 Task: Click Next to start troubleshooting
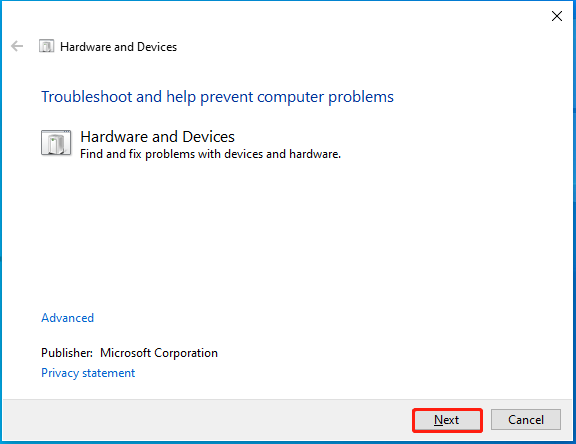(x=447, y=420)
